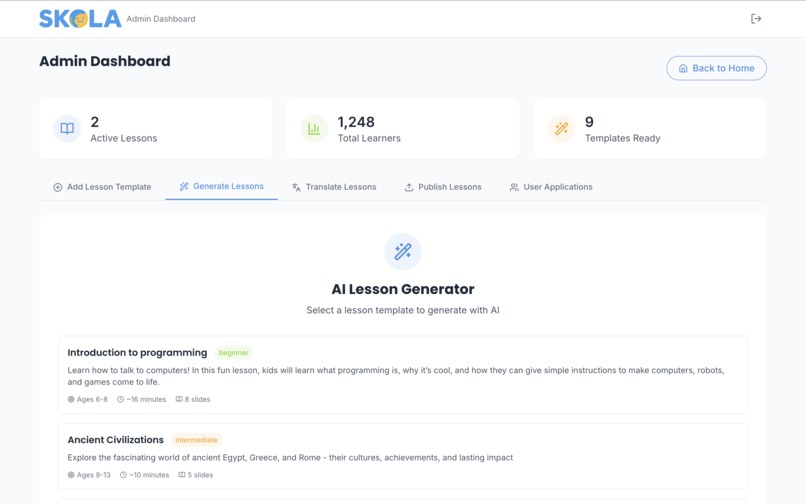The image size is (806, 504).
Task: Open the Publish Lessons tab
Action: pos(443,187)
